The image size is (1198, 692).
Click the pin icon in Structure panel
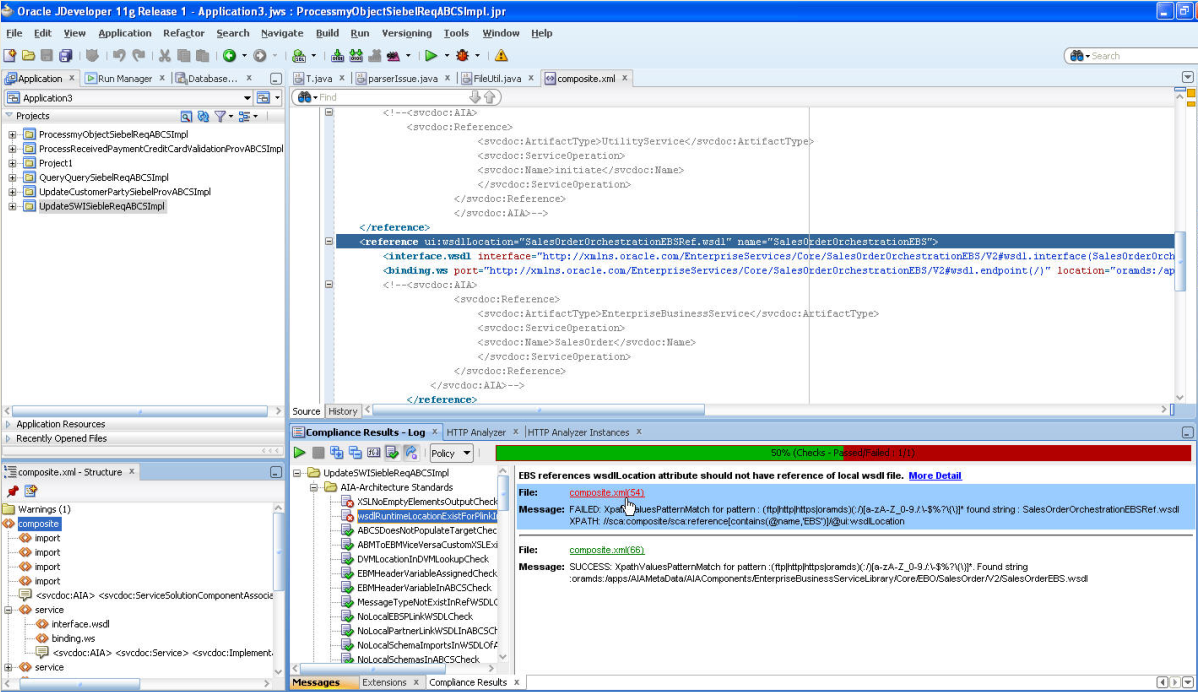pos(12,491)
